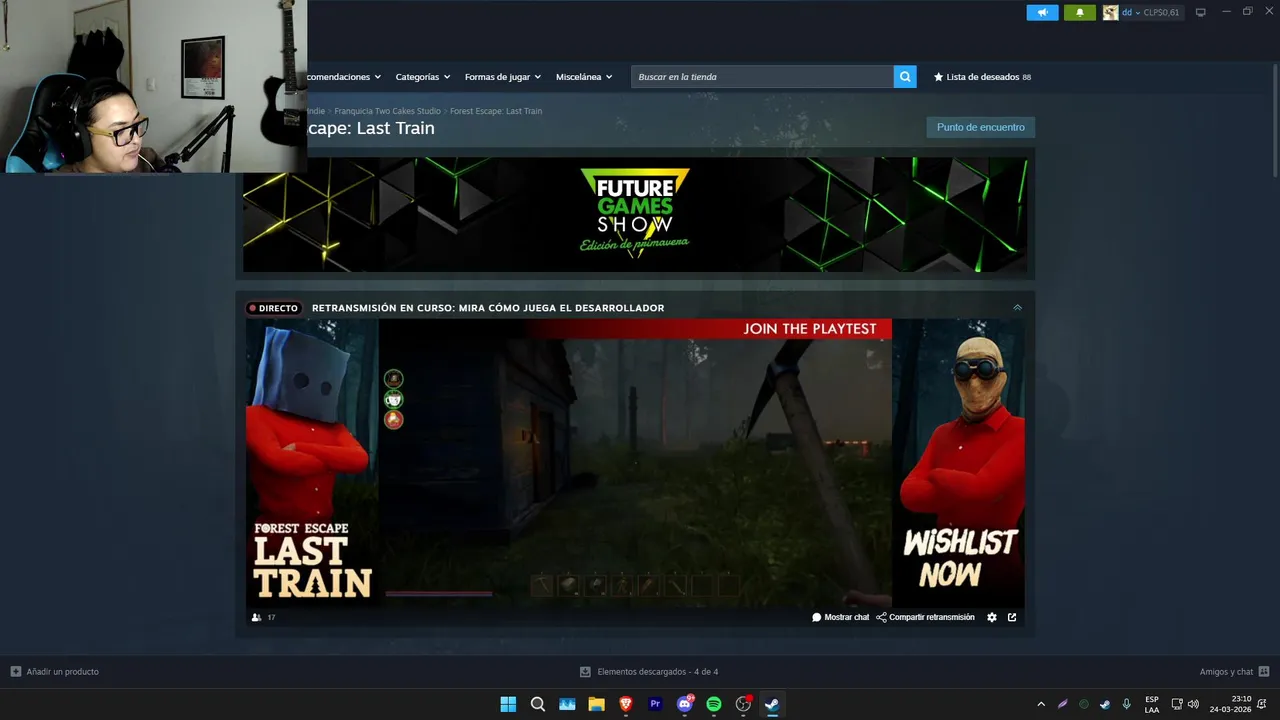Open File Explorer from taskbar

pos(596,704)
